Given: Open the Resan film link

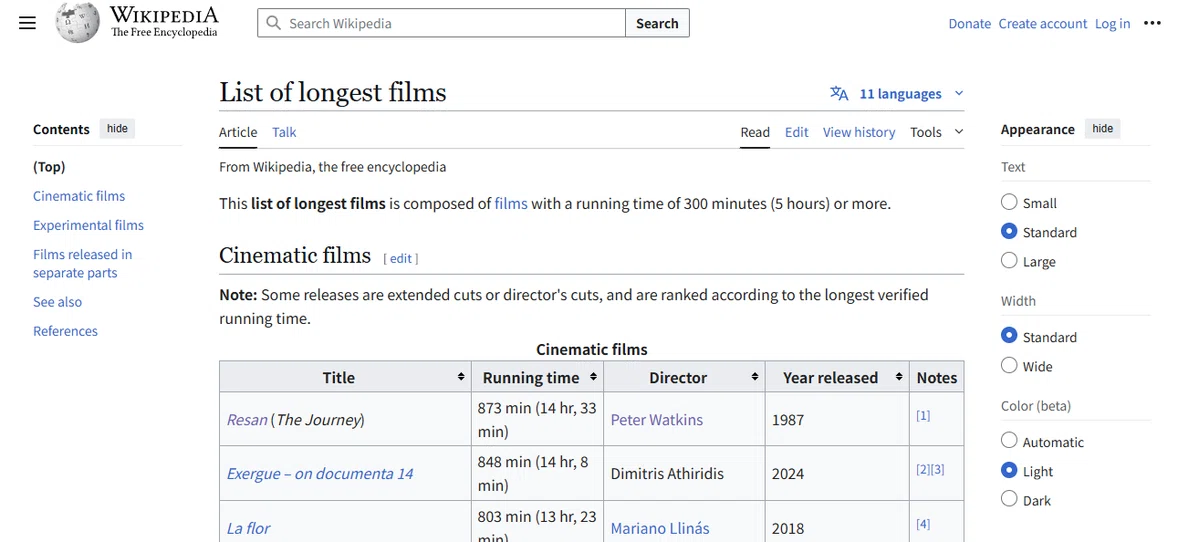Looking at the screenshot, I should click(x=247, y=419).
